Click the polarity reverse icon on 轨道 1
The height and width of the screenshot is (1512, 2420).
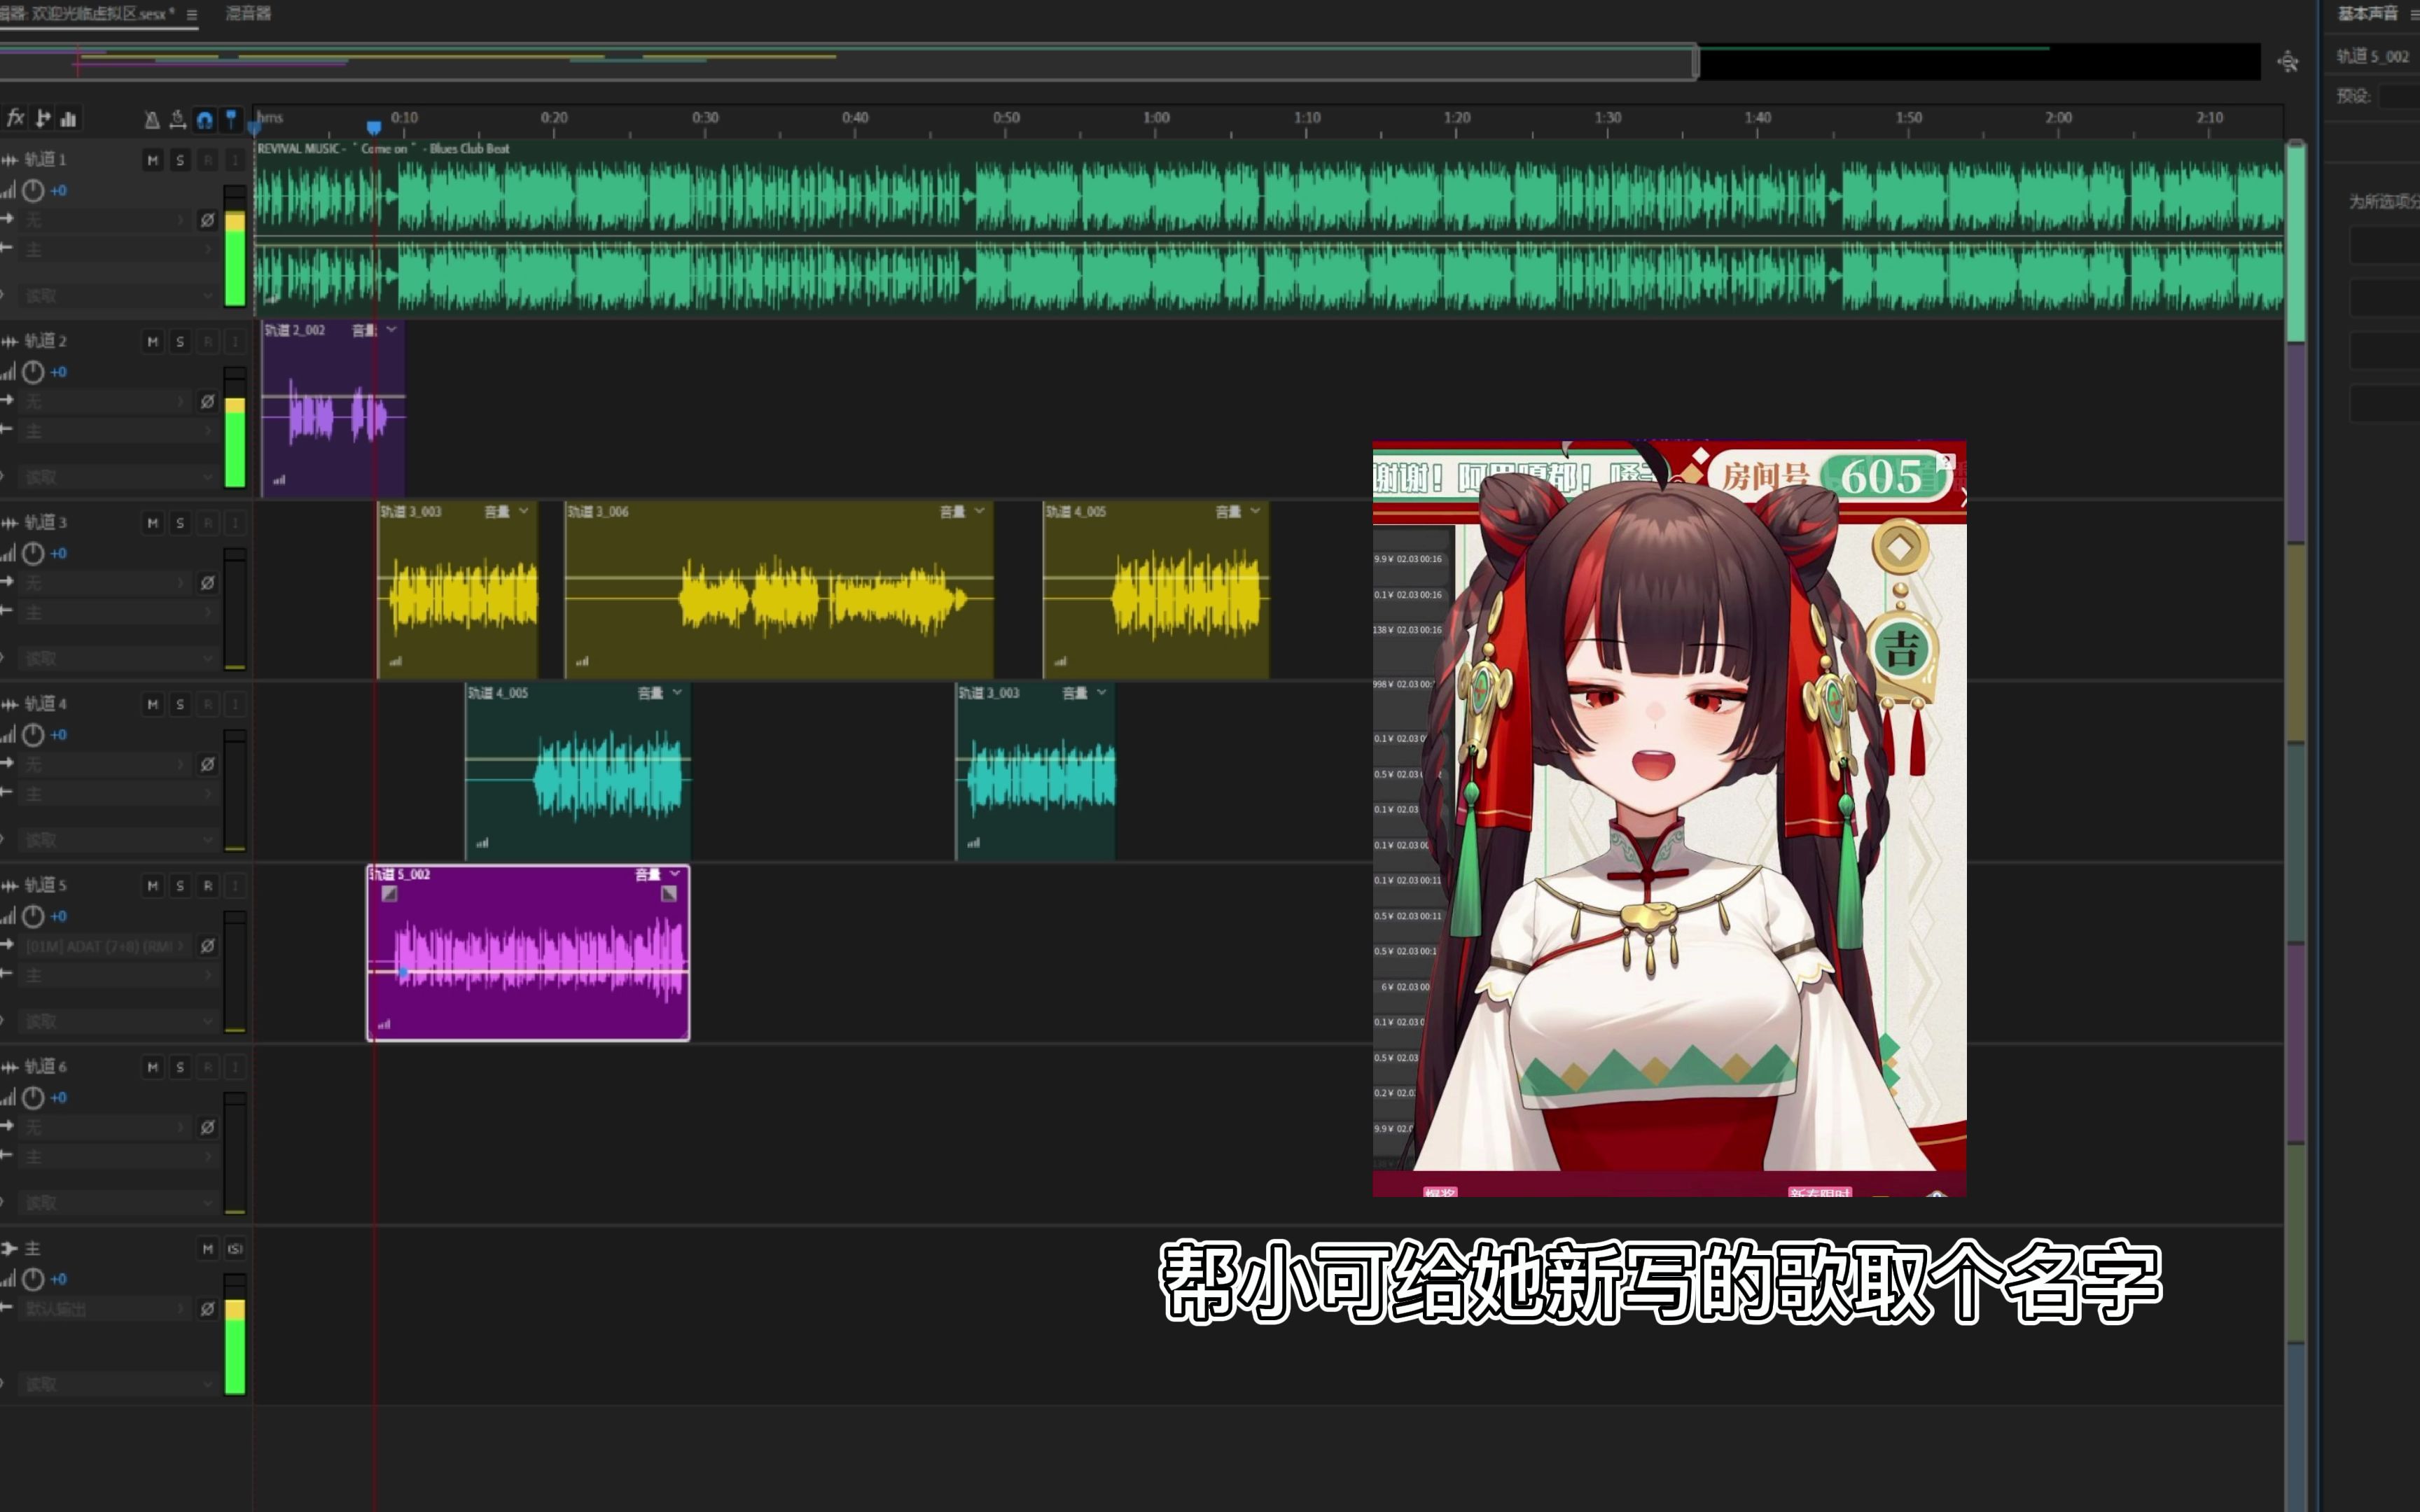click(x=207, y=220)
